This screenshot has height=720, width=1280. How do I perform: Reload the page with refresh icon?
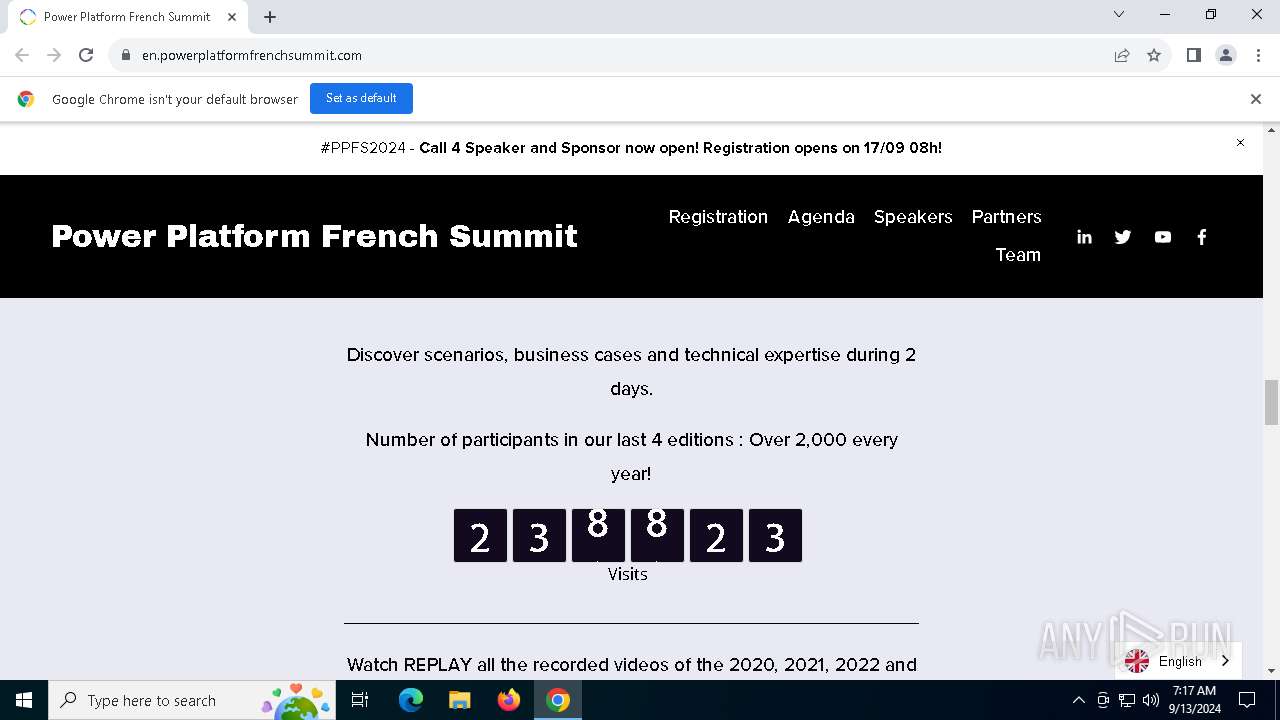click(86, 55)
